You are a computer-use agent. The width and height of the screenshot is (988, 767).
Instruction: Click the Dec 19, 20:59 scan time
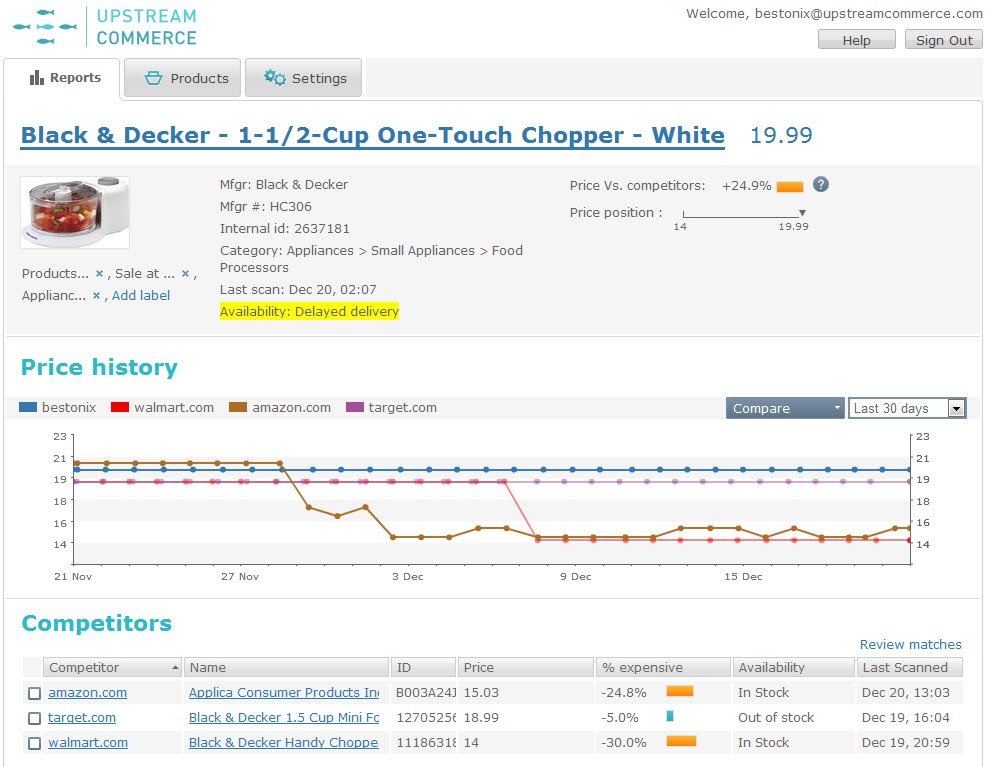tap(905, 743)
